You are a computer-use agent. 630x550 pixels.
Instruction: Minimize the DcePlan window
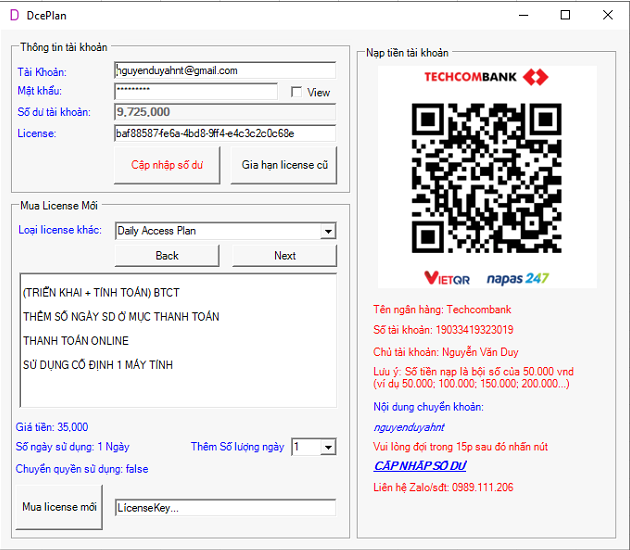[524, 15]
